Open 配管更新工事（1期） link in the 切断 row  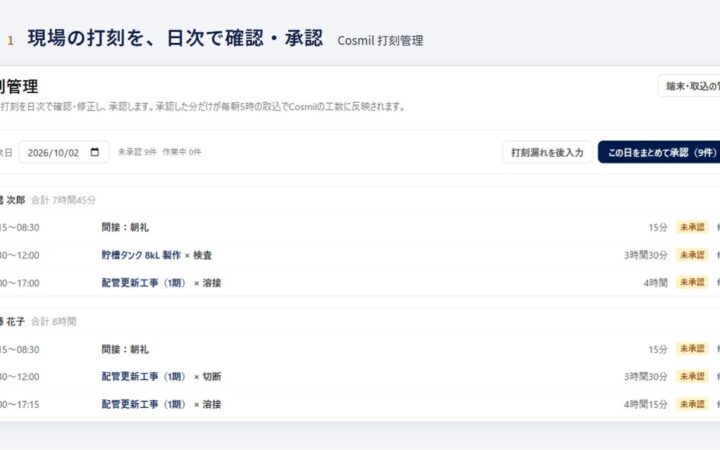coord(143,377)
